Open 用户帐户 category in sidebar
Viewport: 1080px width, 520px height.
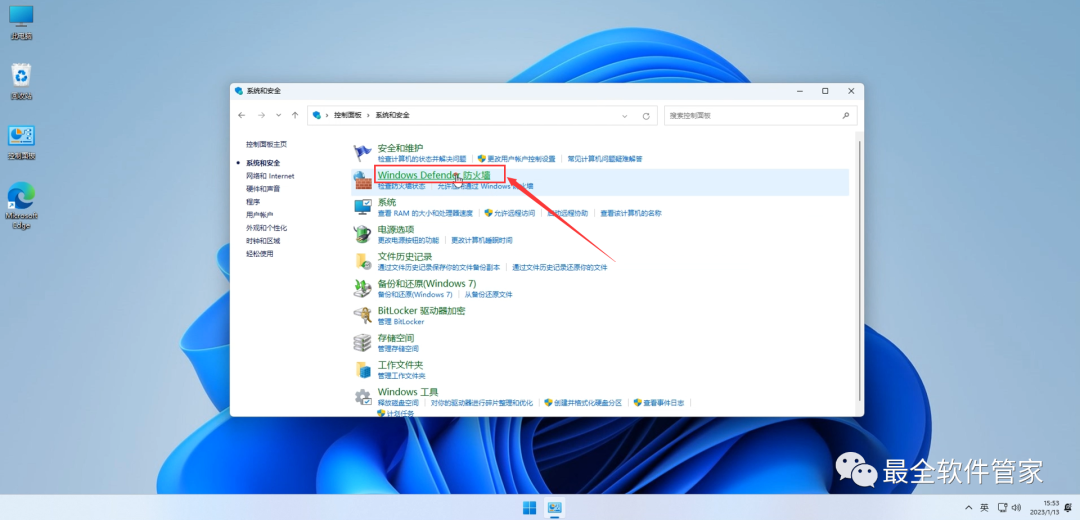coord(260,215)
